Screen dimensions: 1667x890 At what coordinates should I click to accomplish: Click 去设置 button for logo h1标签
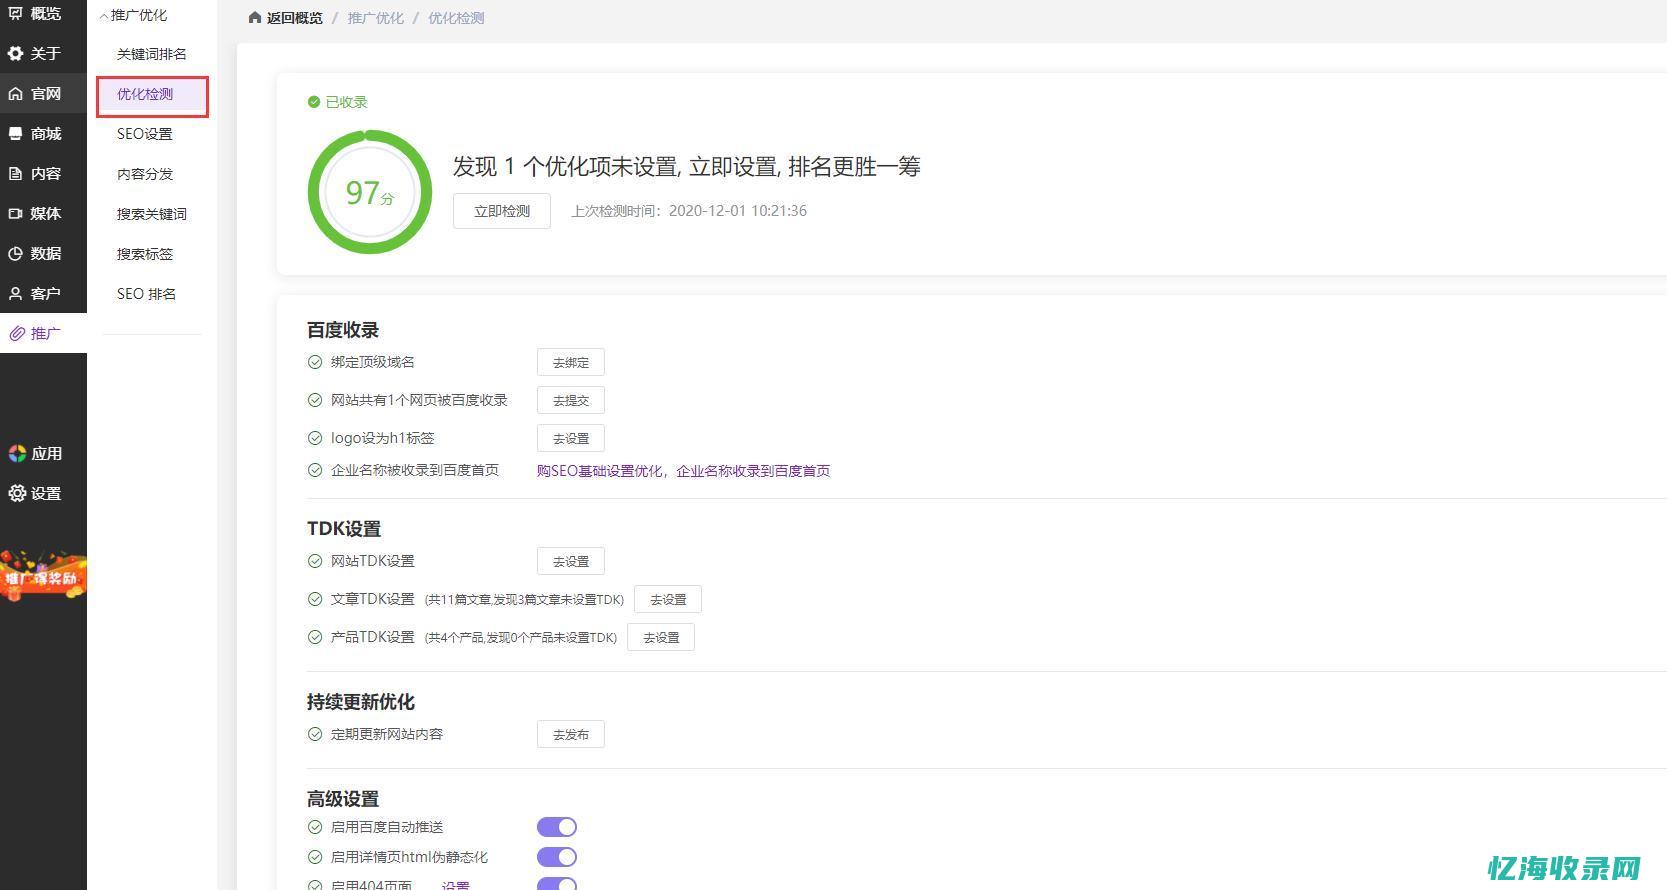click(571, 438)
